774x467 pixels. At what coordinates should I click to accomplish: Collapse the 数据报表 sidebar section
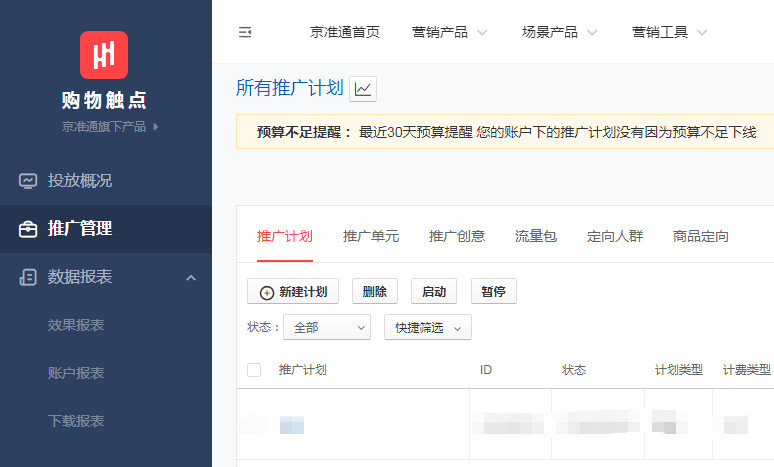191,277
